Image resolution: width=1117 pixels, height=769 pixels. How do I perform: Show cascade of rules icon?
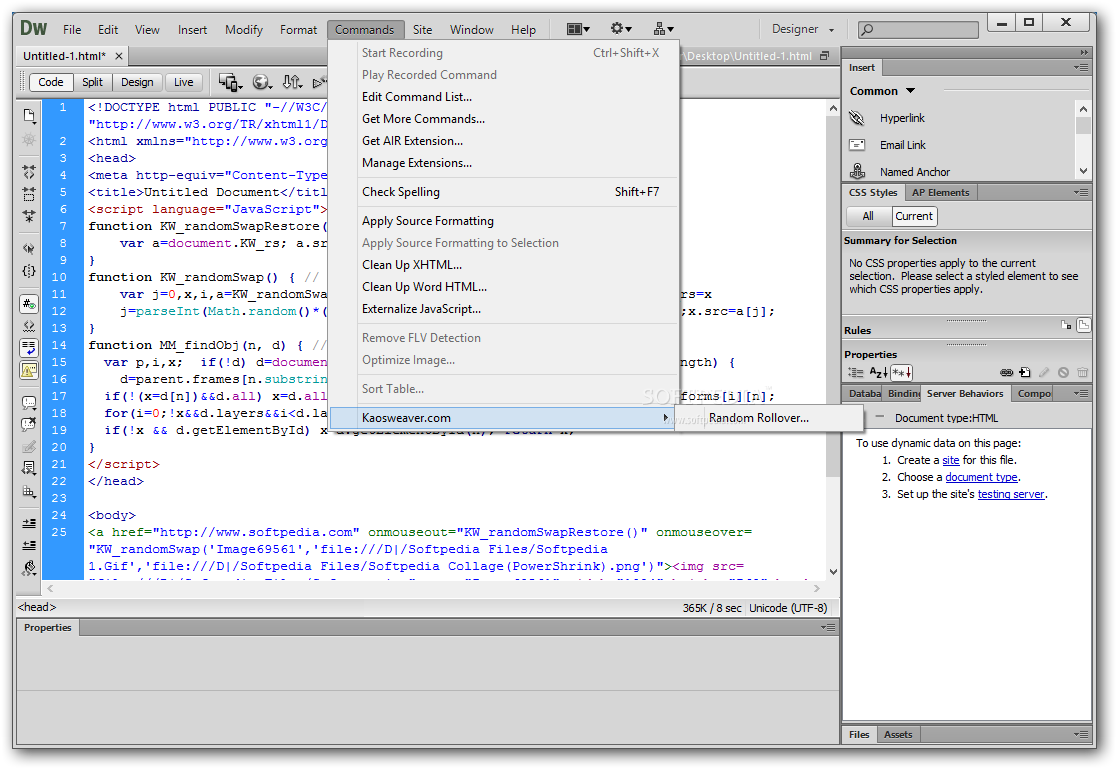click(x=1083, y=325)
